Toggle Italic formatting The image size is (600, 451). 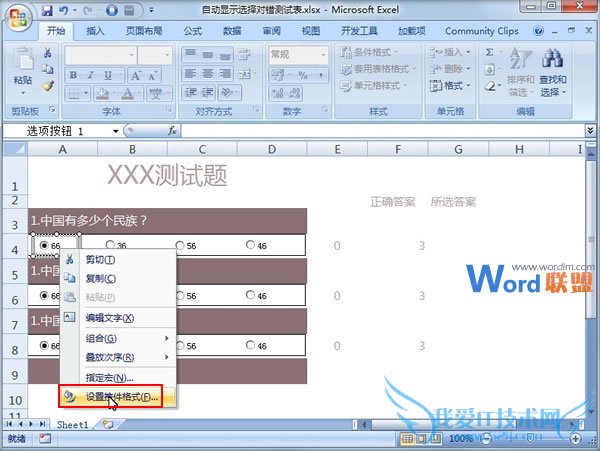coord(91,75)
